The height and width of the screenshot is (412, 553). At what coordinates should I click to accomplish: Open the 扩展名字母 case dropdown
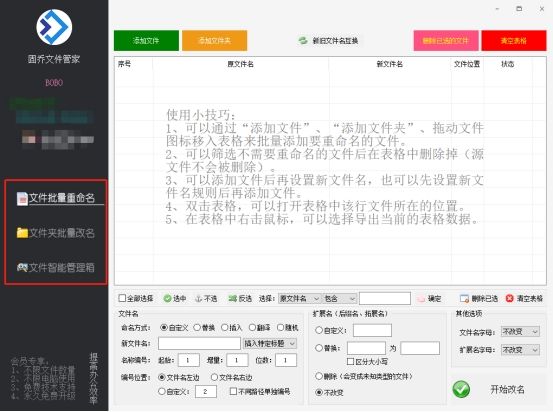[520, 350]
